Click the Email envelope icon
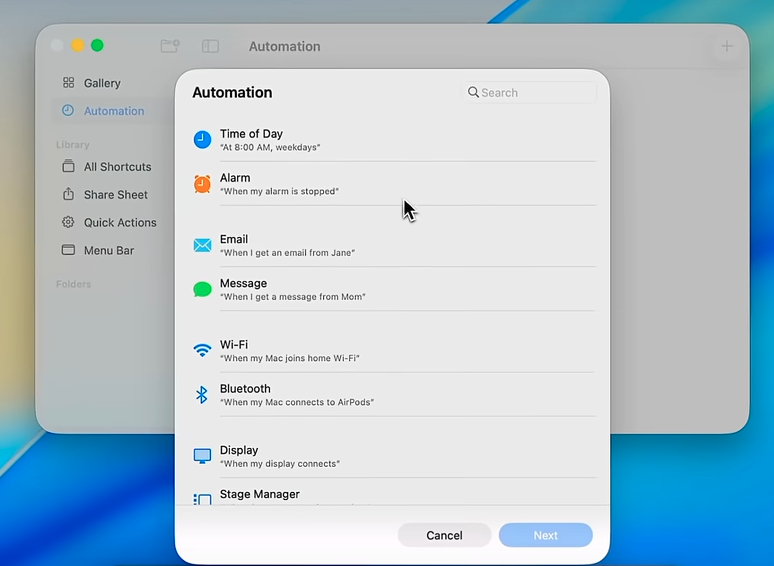The image size is (774, 566). pos(202,245)
